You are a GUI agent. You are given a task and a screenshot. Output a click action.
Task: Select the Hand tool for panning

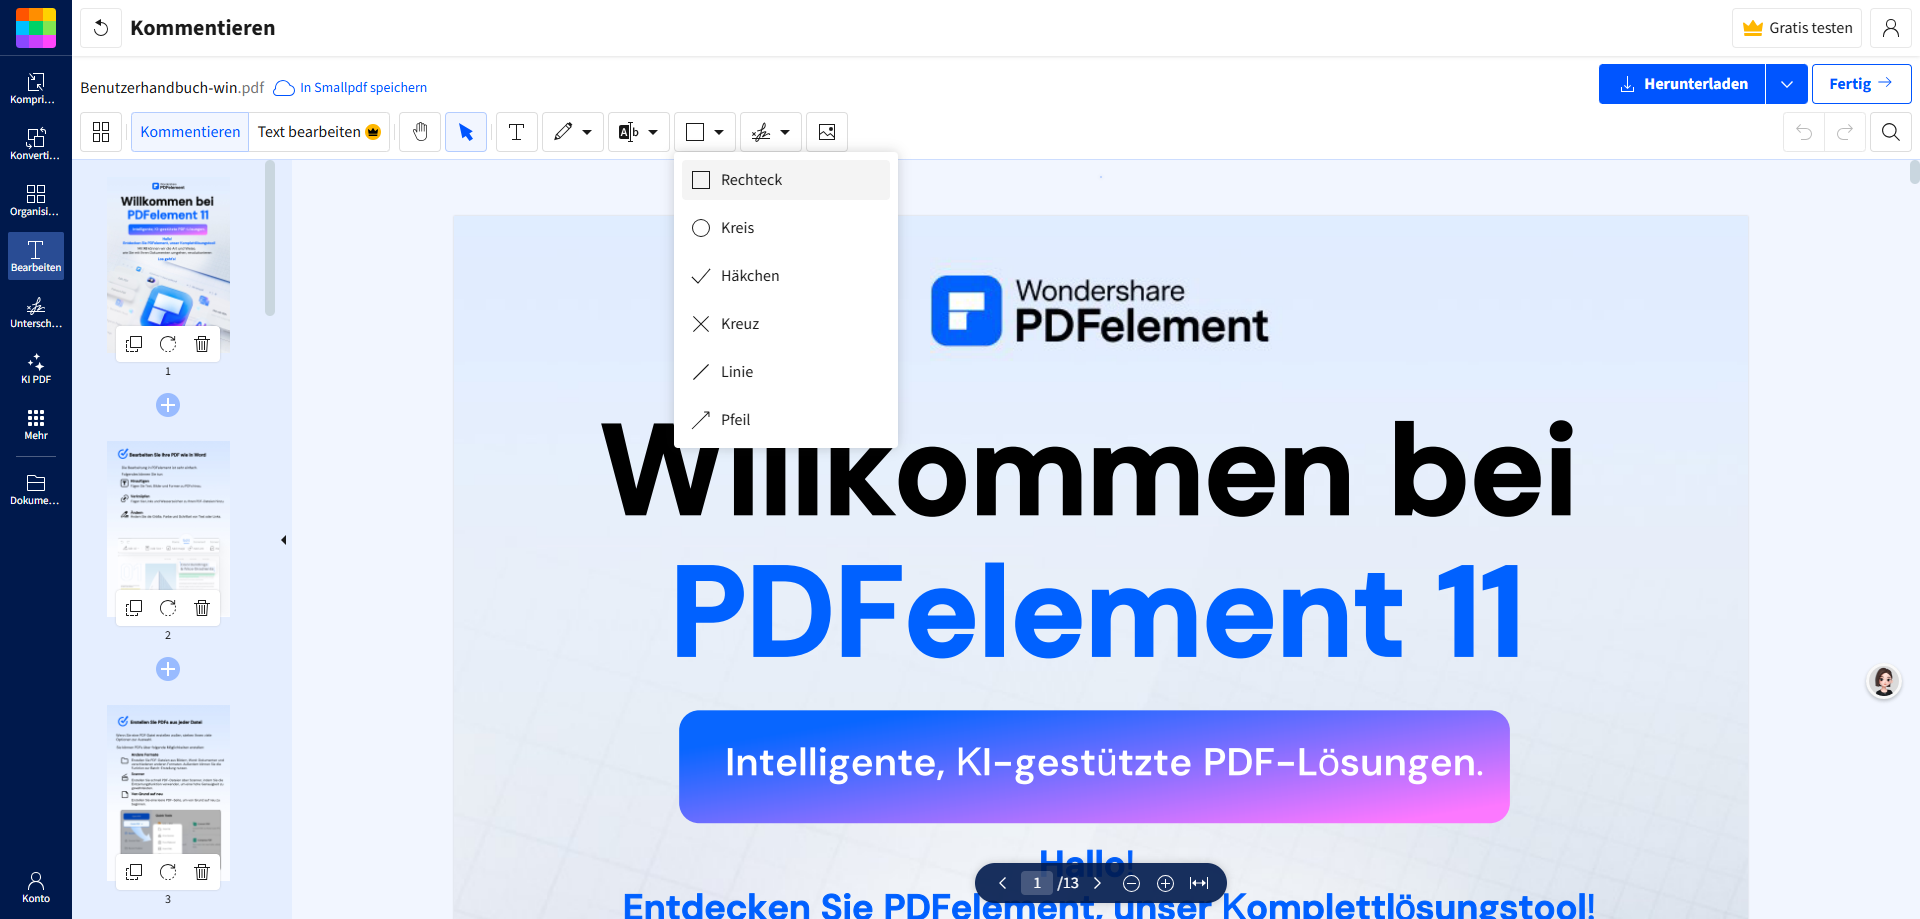(419, 131)
